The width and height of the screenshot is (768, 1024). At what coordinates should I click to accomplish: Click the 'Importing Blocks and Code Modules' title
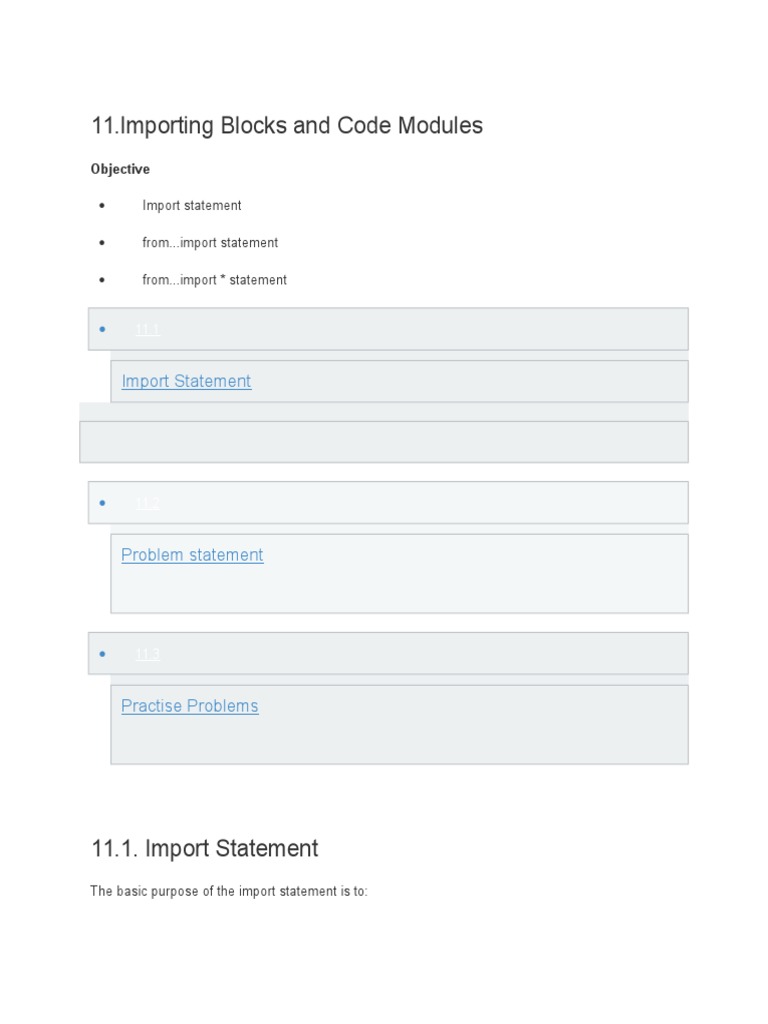pos(287,126)
